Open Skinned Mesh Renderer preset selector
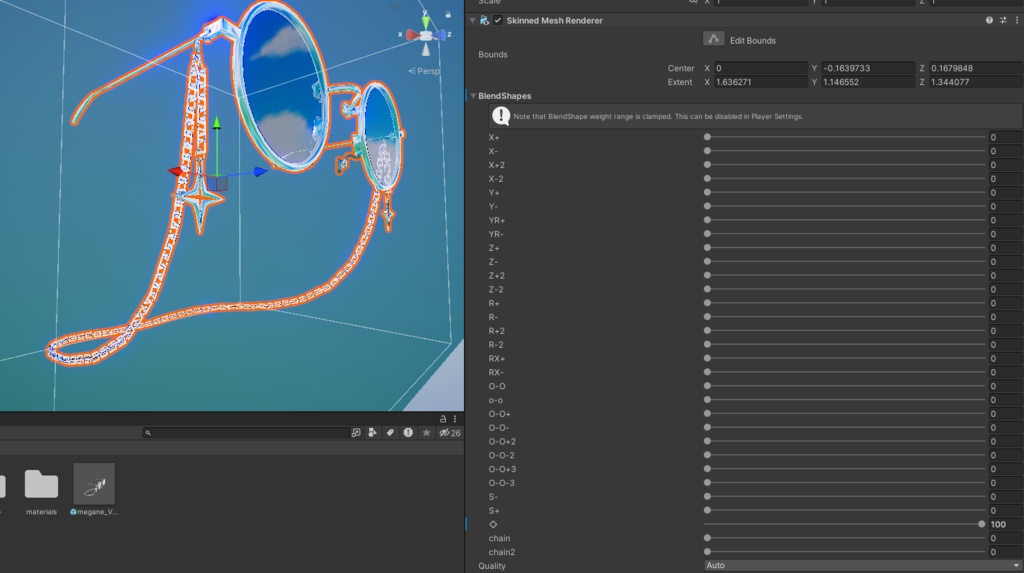The image size is (1024, 573). [1001, 20]
